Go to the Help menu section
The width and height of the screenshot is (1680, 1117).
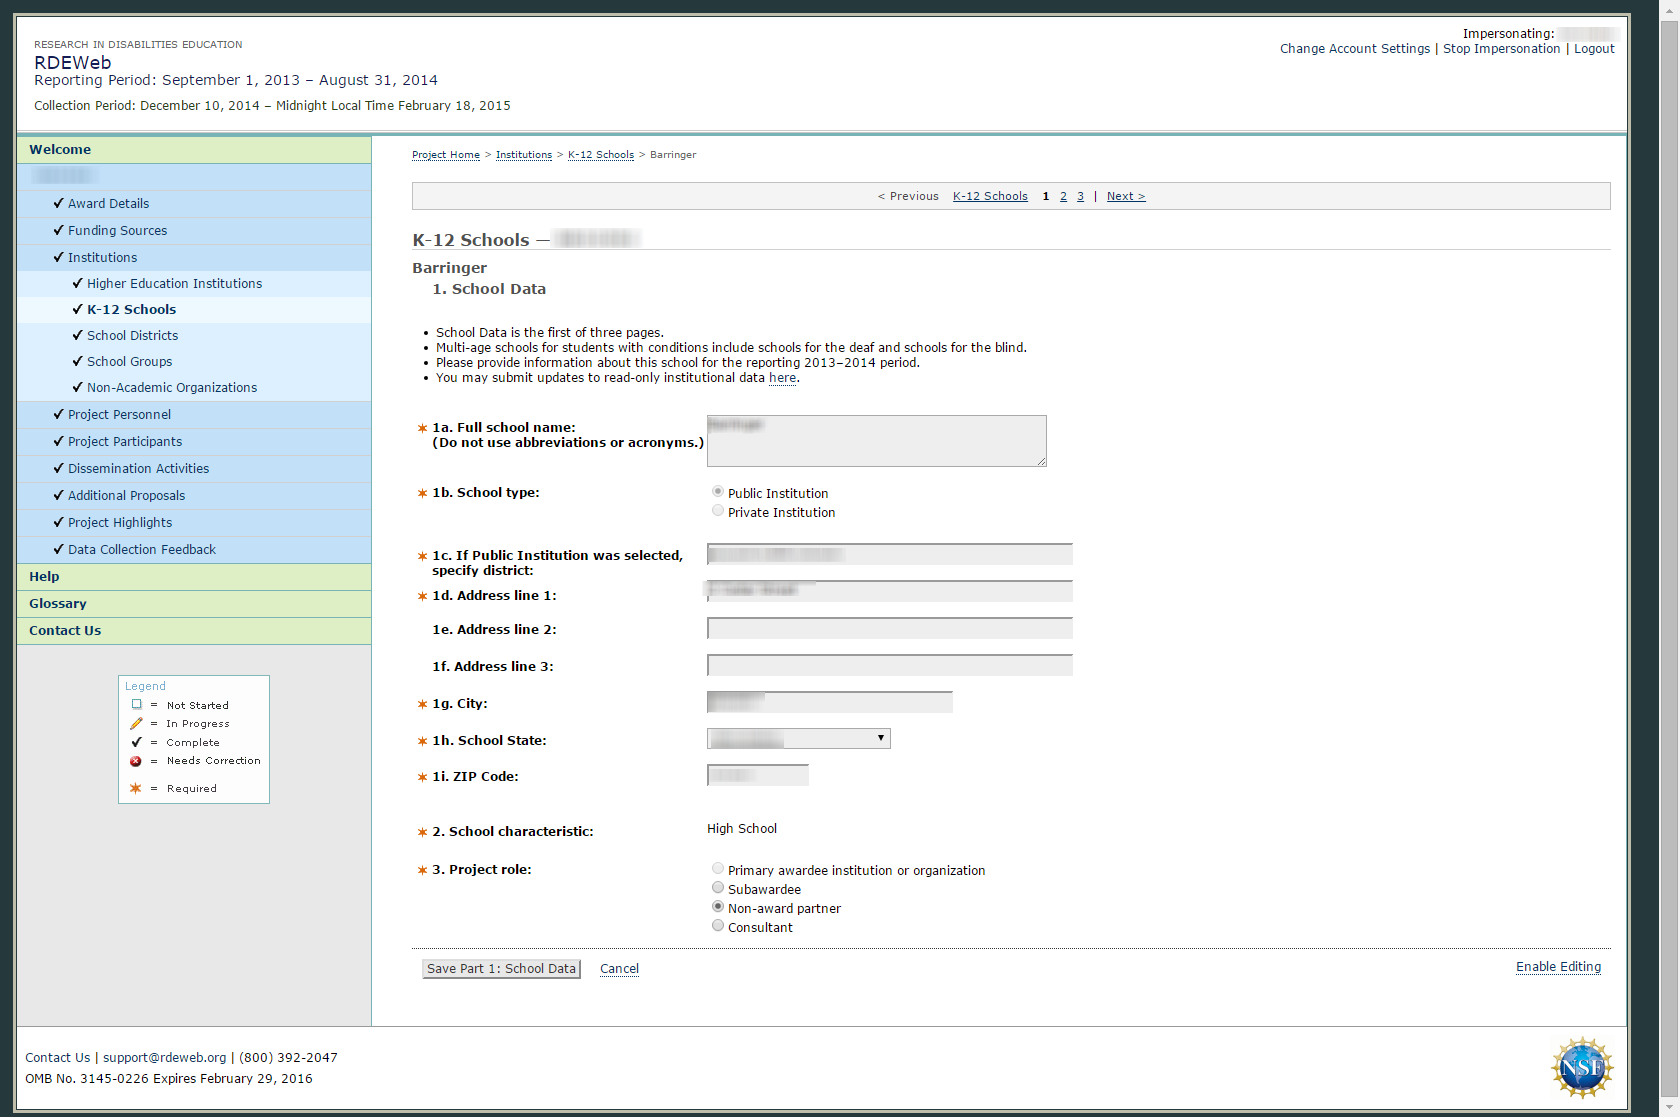(44, 576)
